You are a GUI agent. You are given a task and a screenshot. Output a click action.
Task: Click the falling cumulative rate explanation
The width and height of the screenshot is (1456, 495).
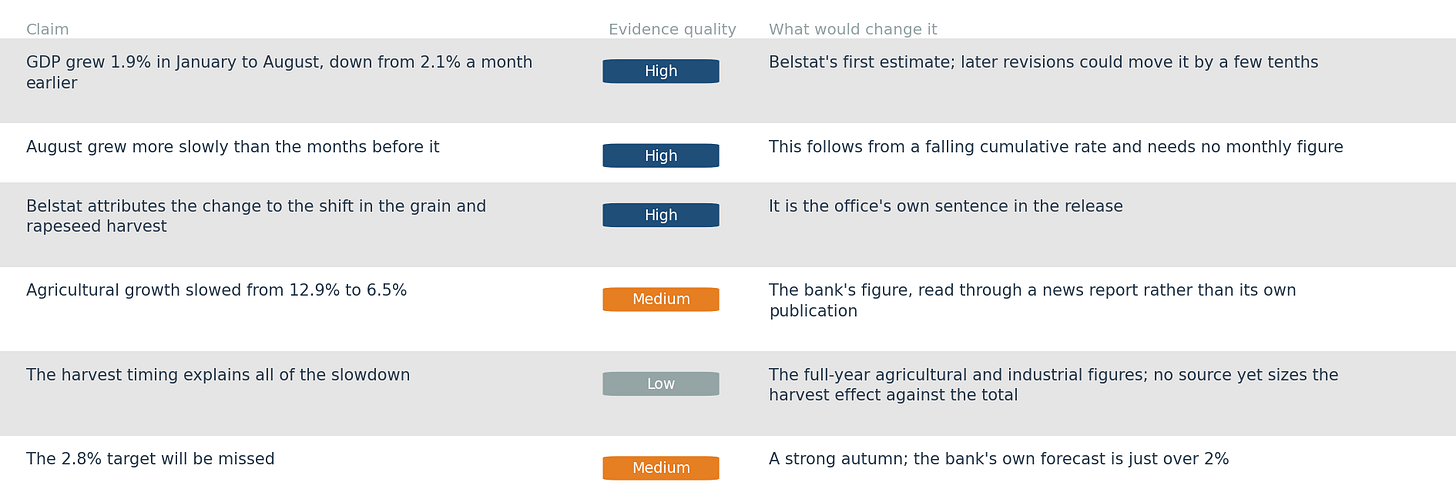point(1056,147)
